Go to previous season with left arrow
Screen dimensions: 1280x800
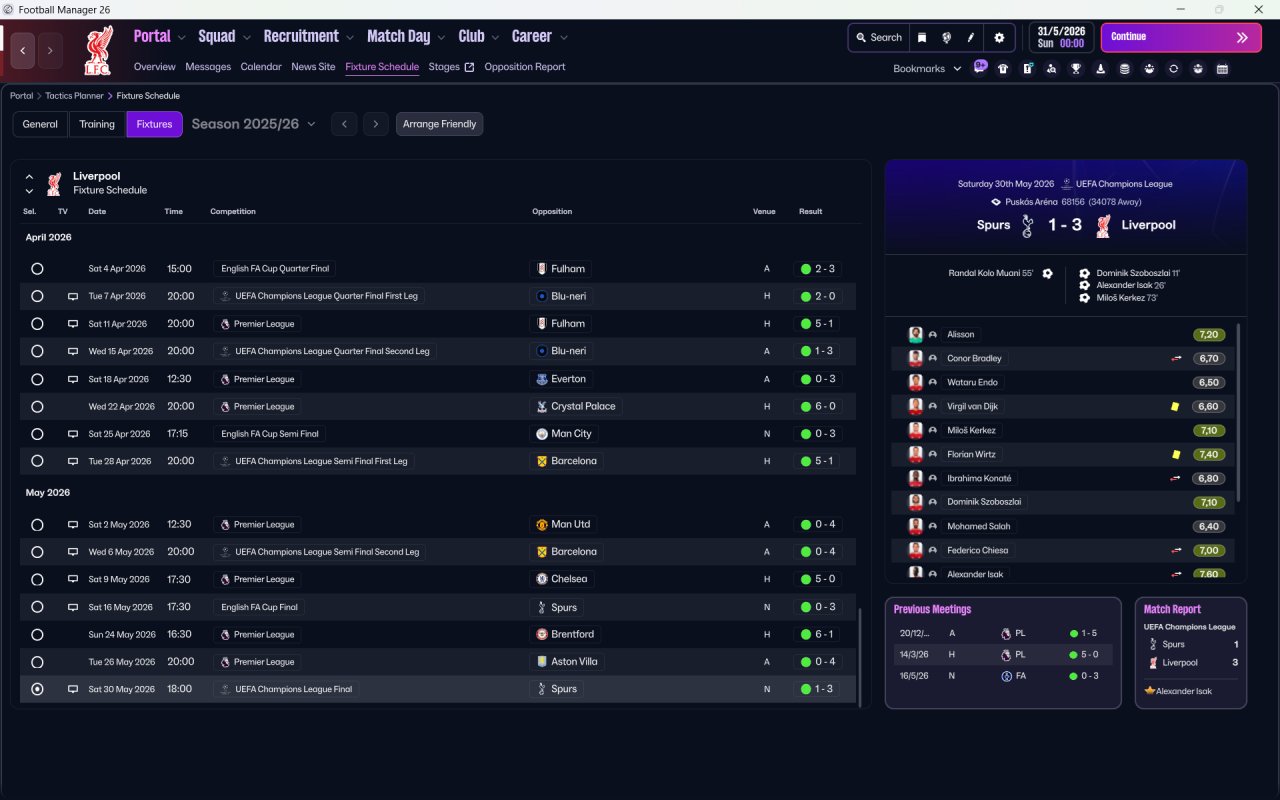tap(344, 124)
